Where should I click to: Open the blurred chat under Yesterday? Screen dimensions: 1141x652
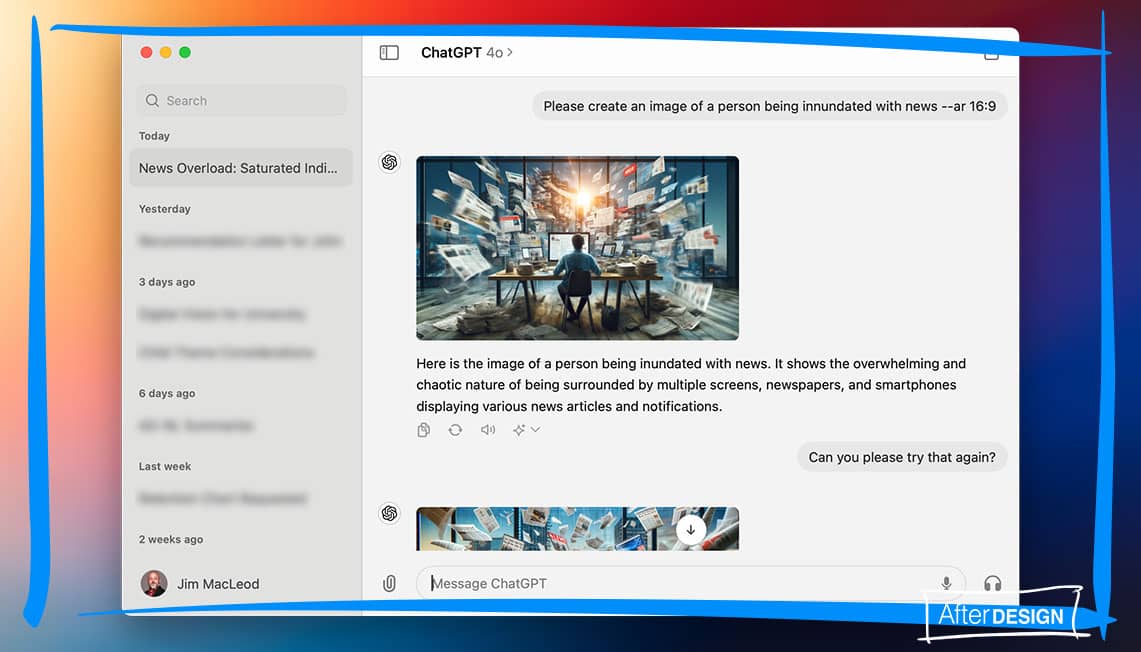pyautogui.click(x=241, y=241)
